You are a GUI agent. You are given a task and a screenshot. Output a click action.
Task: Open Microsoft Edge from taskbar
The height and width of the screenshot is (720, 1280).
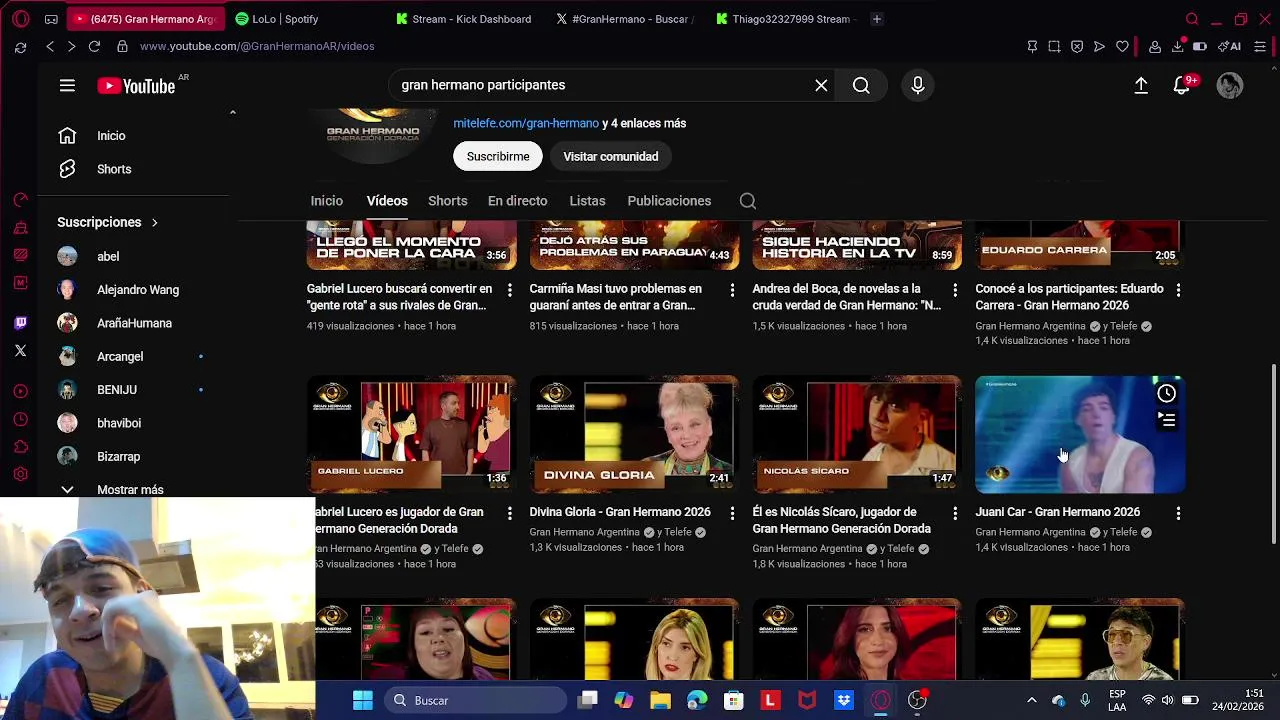[x=697, y=700]
